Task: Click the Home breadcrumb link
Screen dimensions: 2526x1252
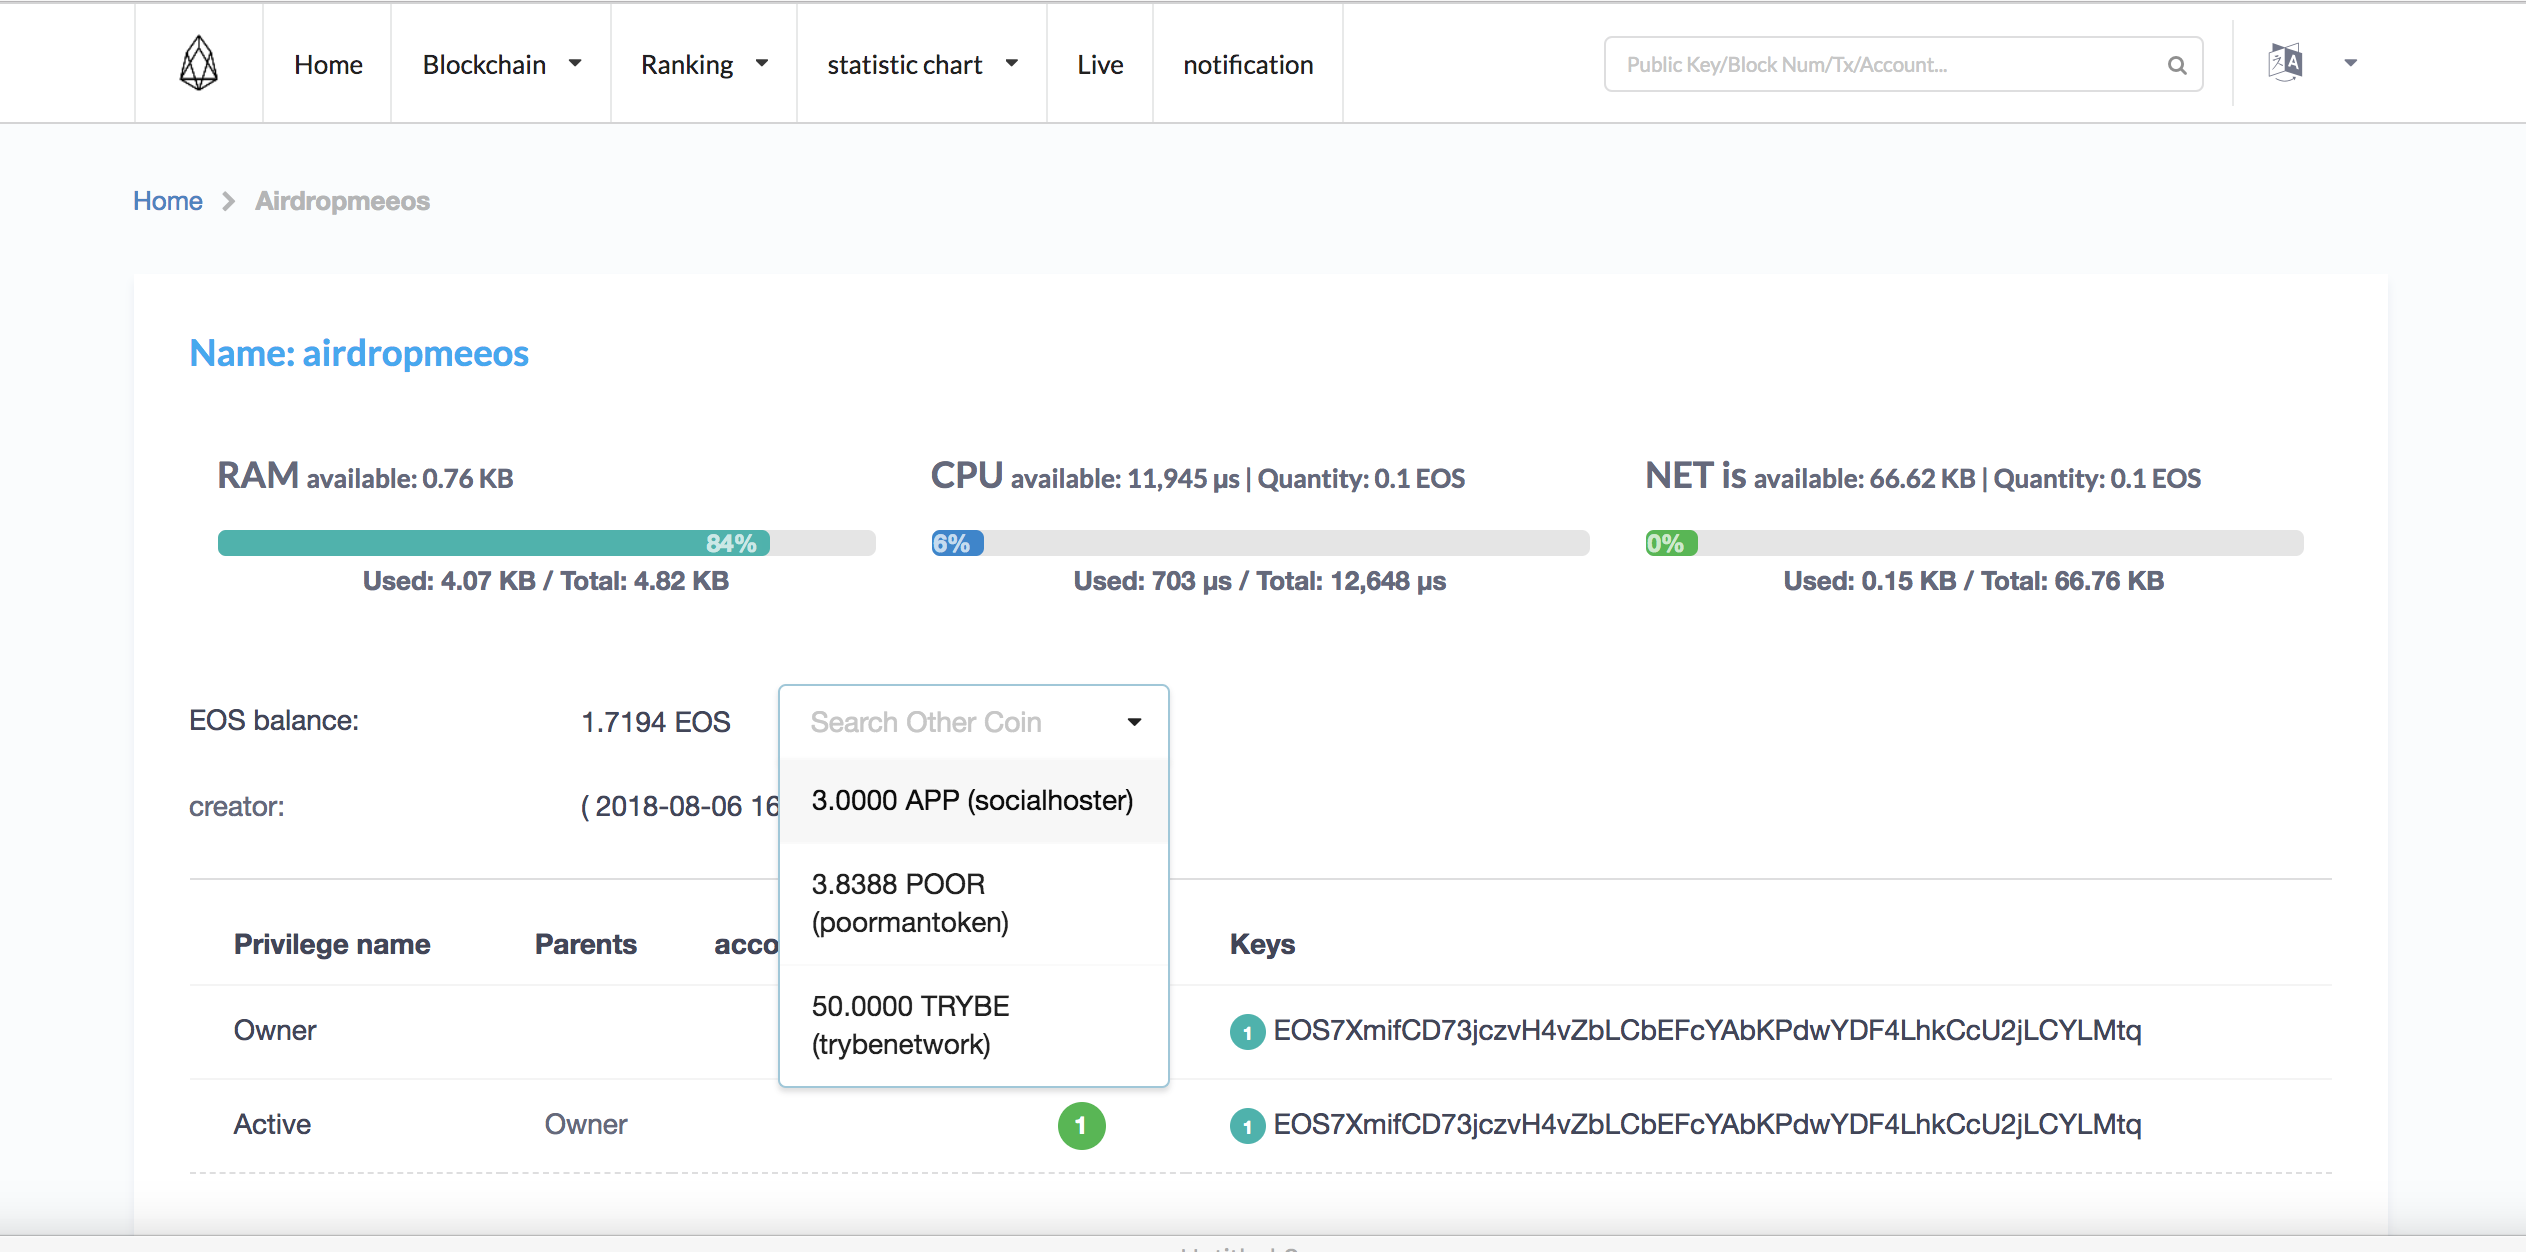Action: point(168,201)
